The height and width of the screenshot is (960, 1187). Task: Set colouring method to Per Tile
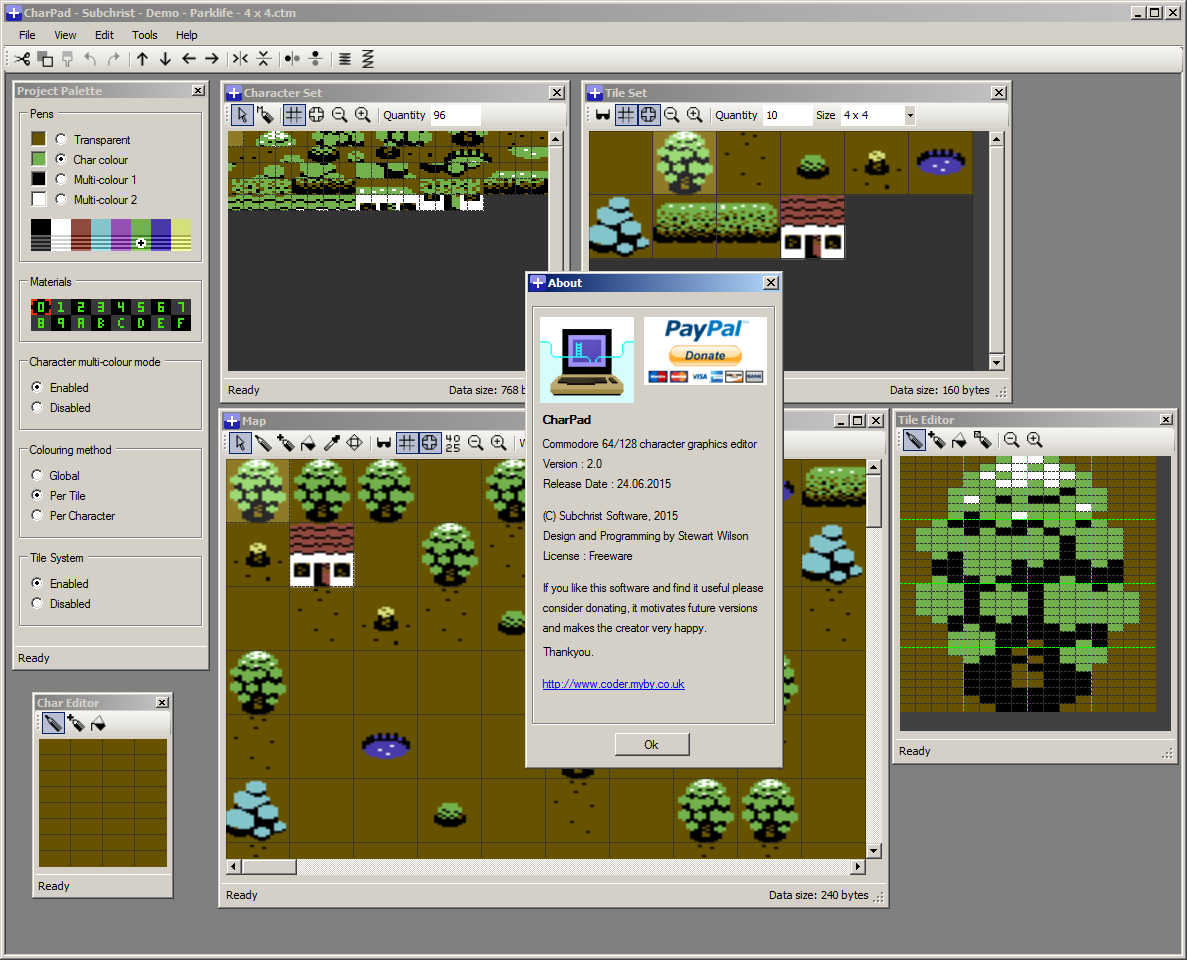(x=37, y=495)
